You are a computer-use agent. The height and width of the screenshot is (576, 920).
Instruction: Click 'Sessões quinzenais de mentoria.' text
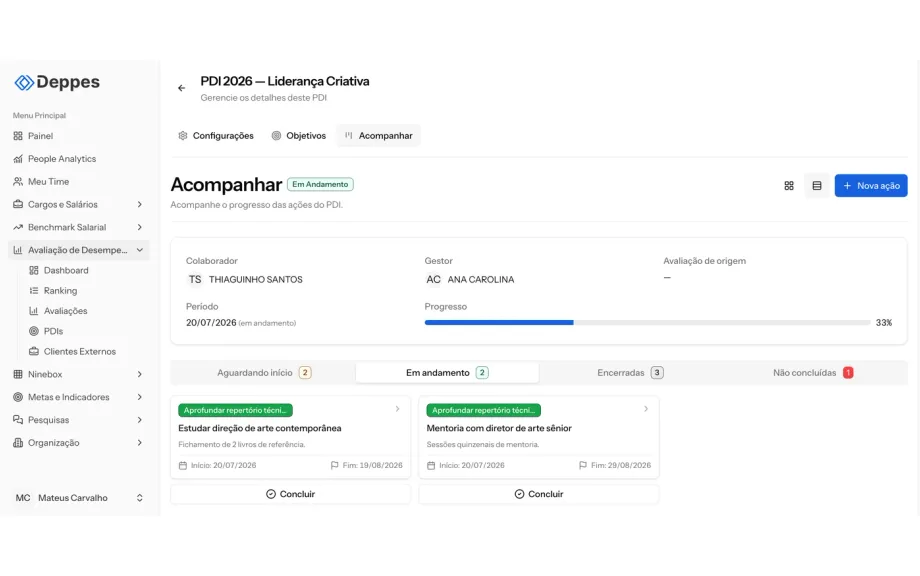483,445
